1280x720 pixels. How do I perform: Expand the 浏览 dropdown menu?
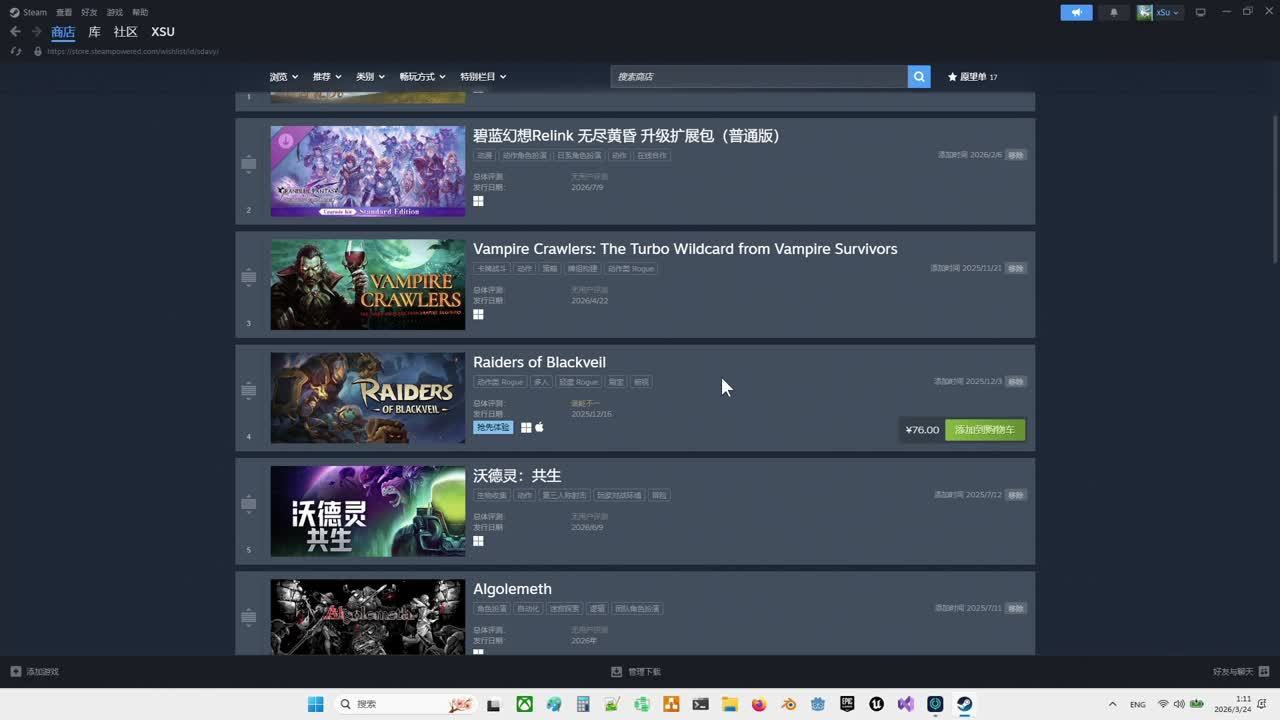click(x=283, y=77)
